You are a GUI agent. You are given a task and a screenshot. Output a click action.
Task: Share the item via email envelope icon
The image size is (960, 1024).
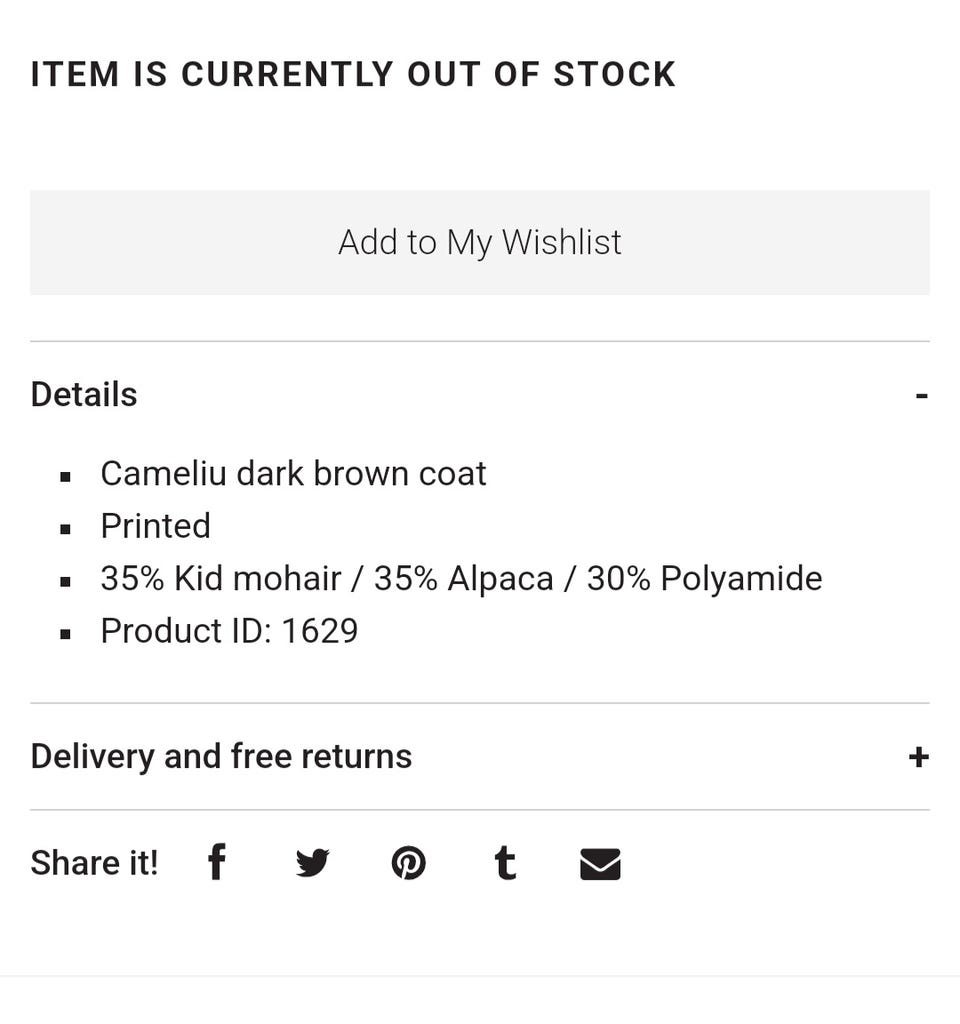click(x=600, y=863)
